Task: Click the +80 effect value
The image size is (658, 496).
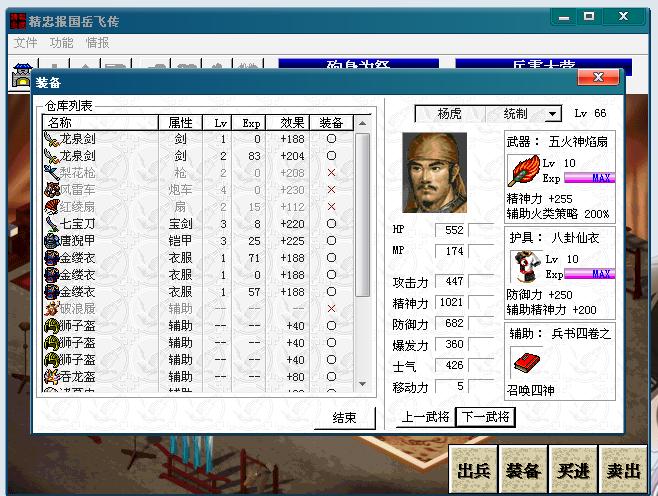Action: click(x=295, y=377)
